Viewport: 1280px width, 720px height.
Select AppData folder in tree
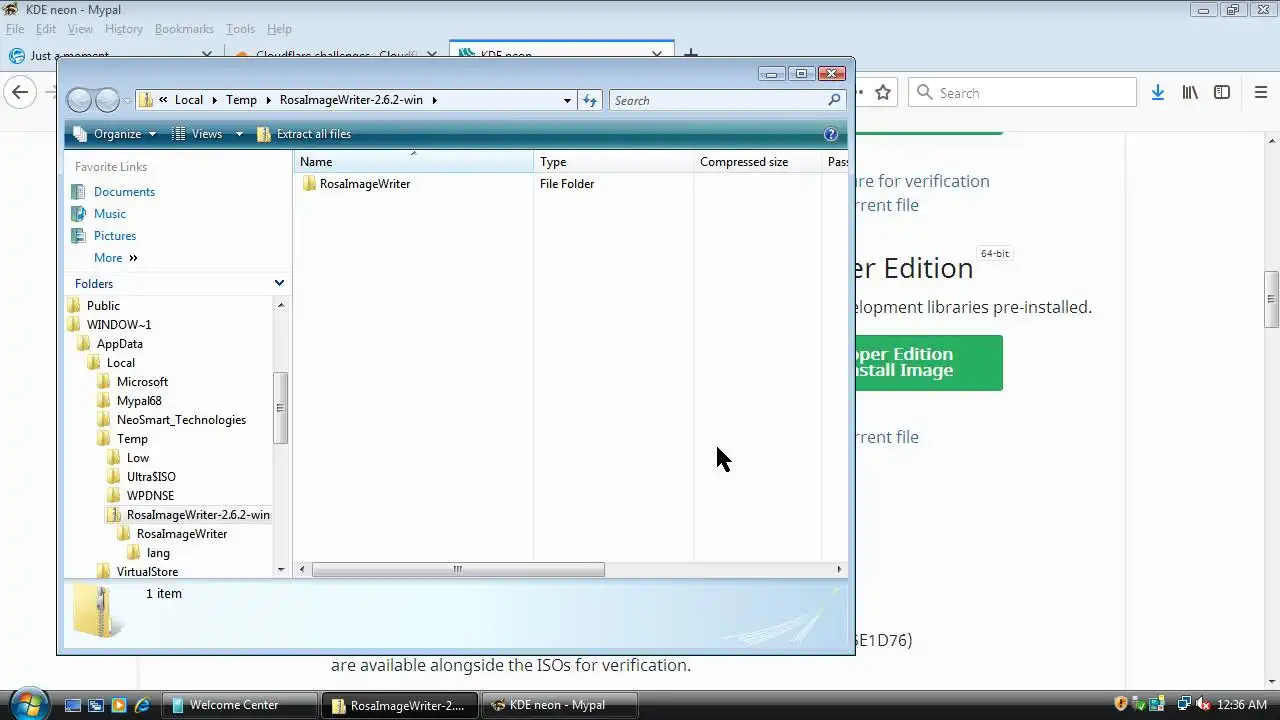click(119, 344)
